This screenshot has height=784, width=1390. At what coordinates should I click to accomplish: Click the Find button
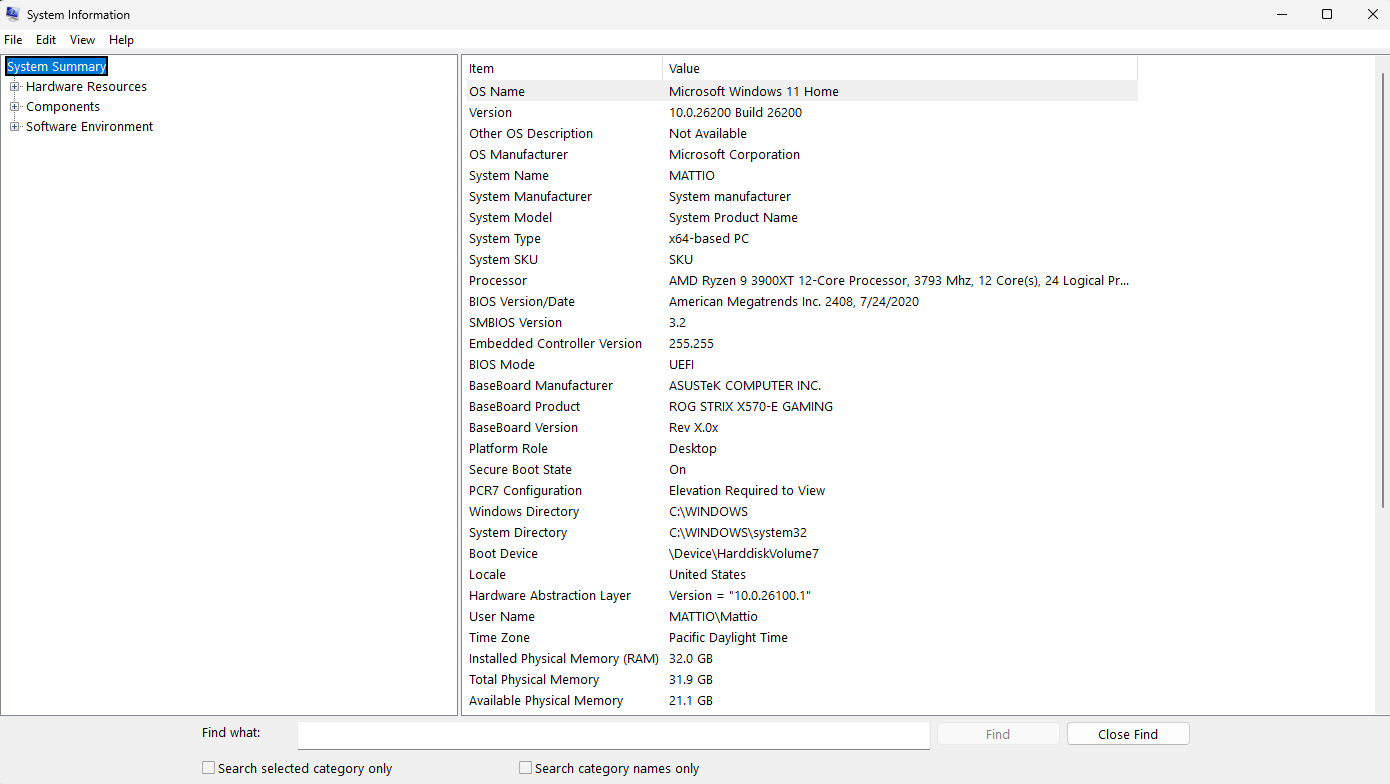tap(998, 734)
